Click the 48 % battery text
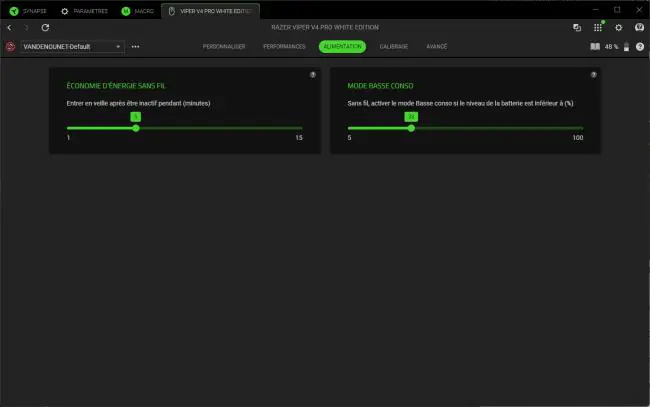The image size is (650, 407). (x=611, y=47)
